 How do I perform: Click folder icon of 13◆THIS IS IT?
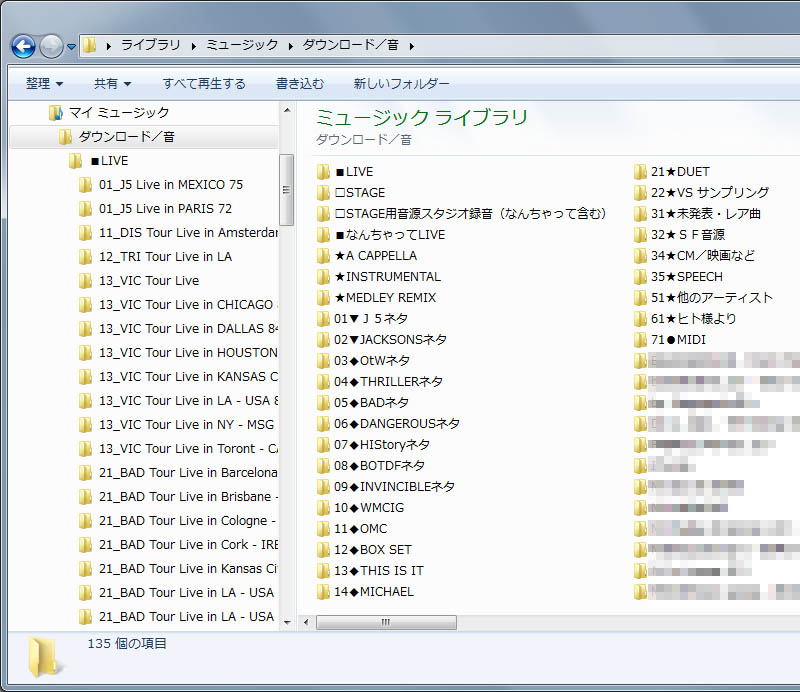click(x=323, y=571)
